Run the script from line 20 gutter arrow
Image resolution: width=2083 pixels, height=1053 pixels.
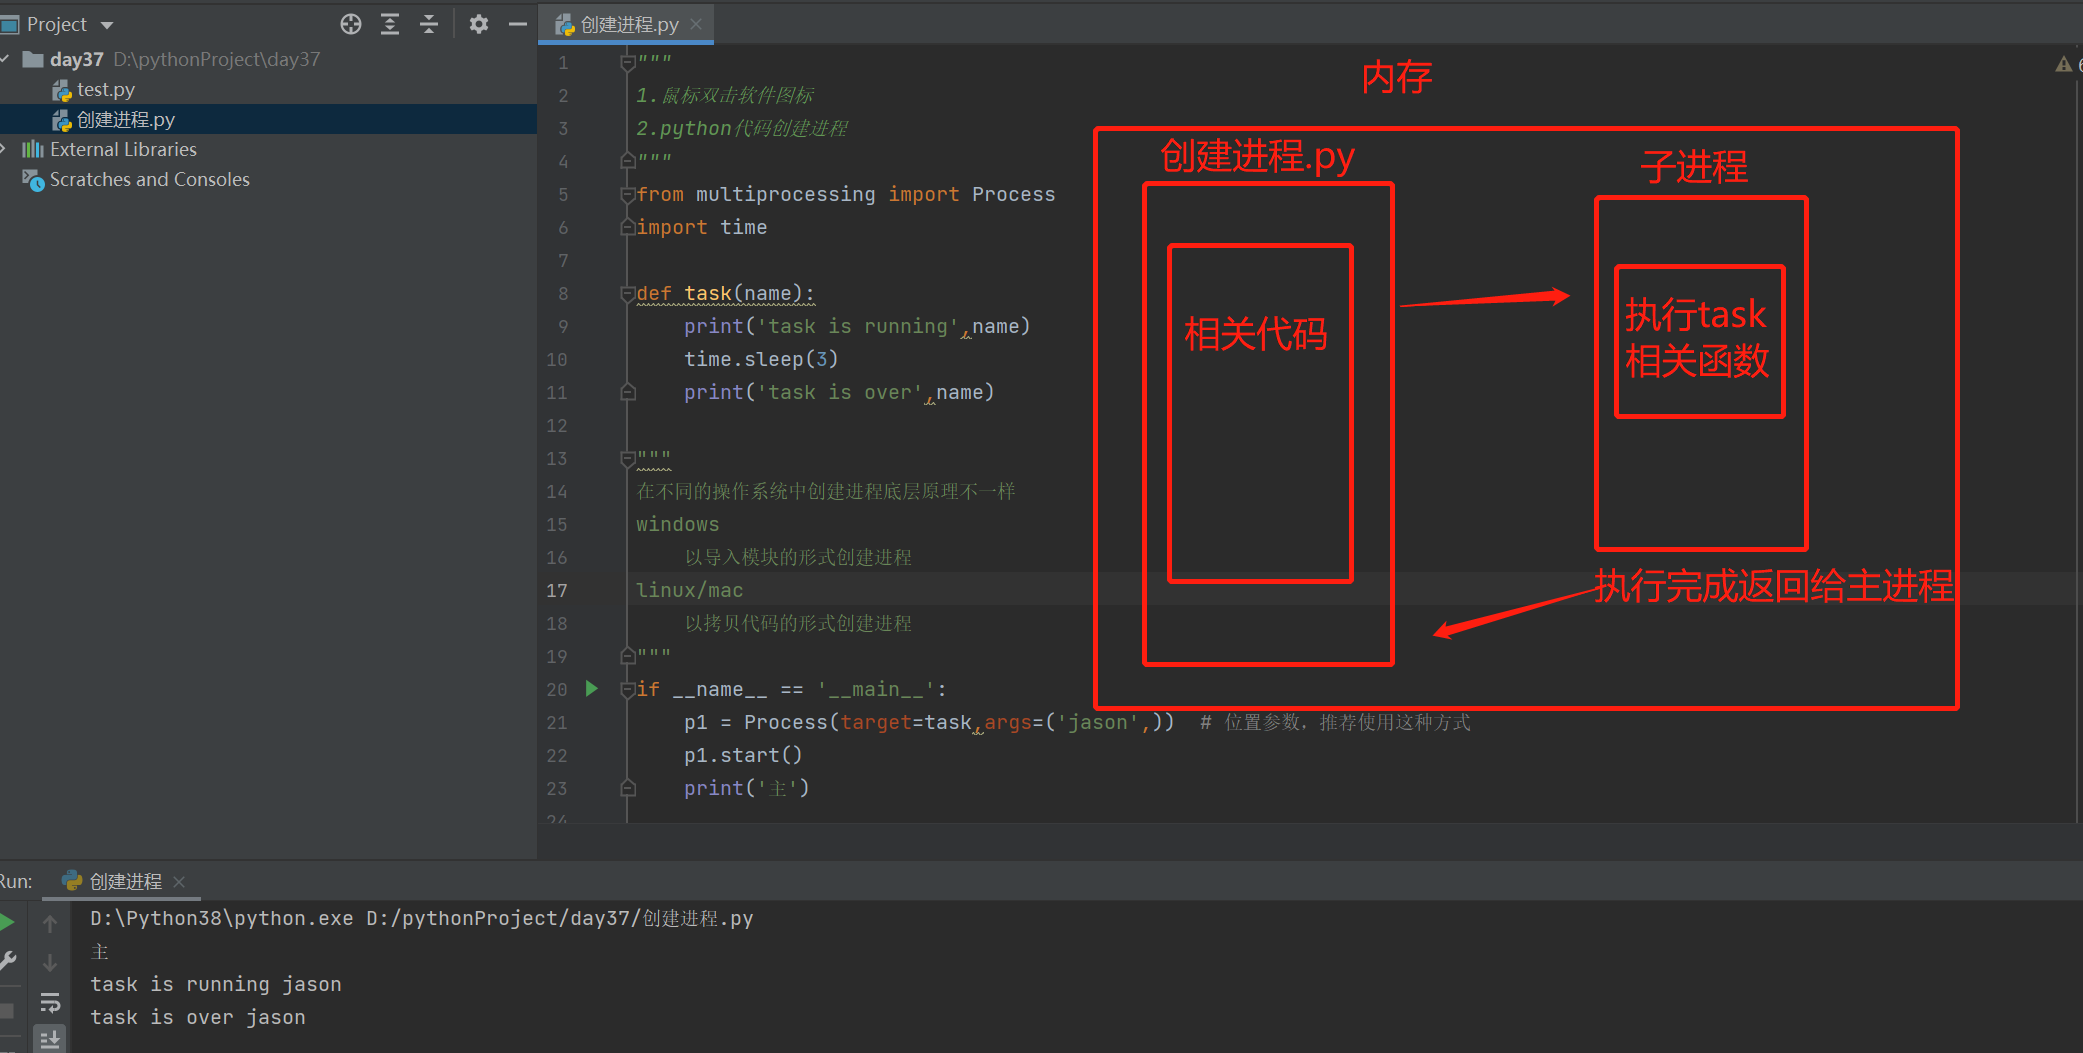tap(591, 688)
